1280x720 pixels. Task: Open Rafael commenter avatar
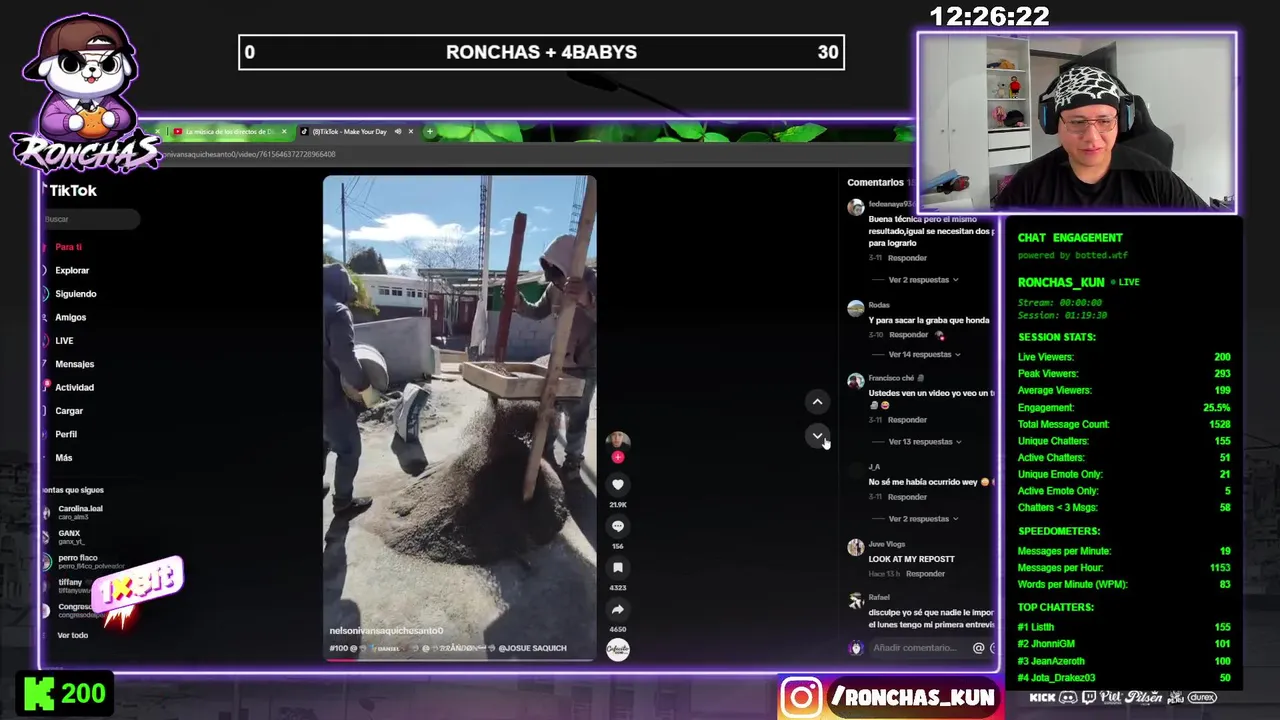click(856, 601)
